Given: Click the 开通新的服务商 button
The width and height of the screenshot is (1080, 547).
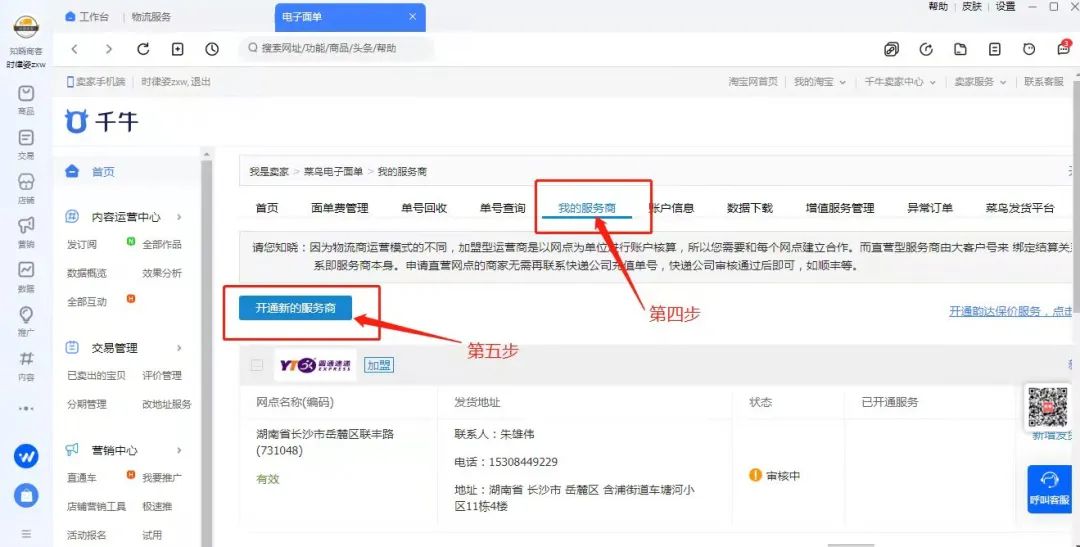Looking at the screenshot, I should tap(295, 308).
